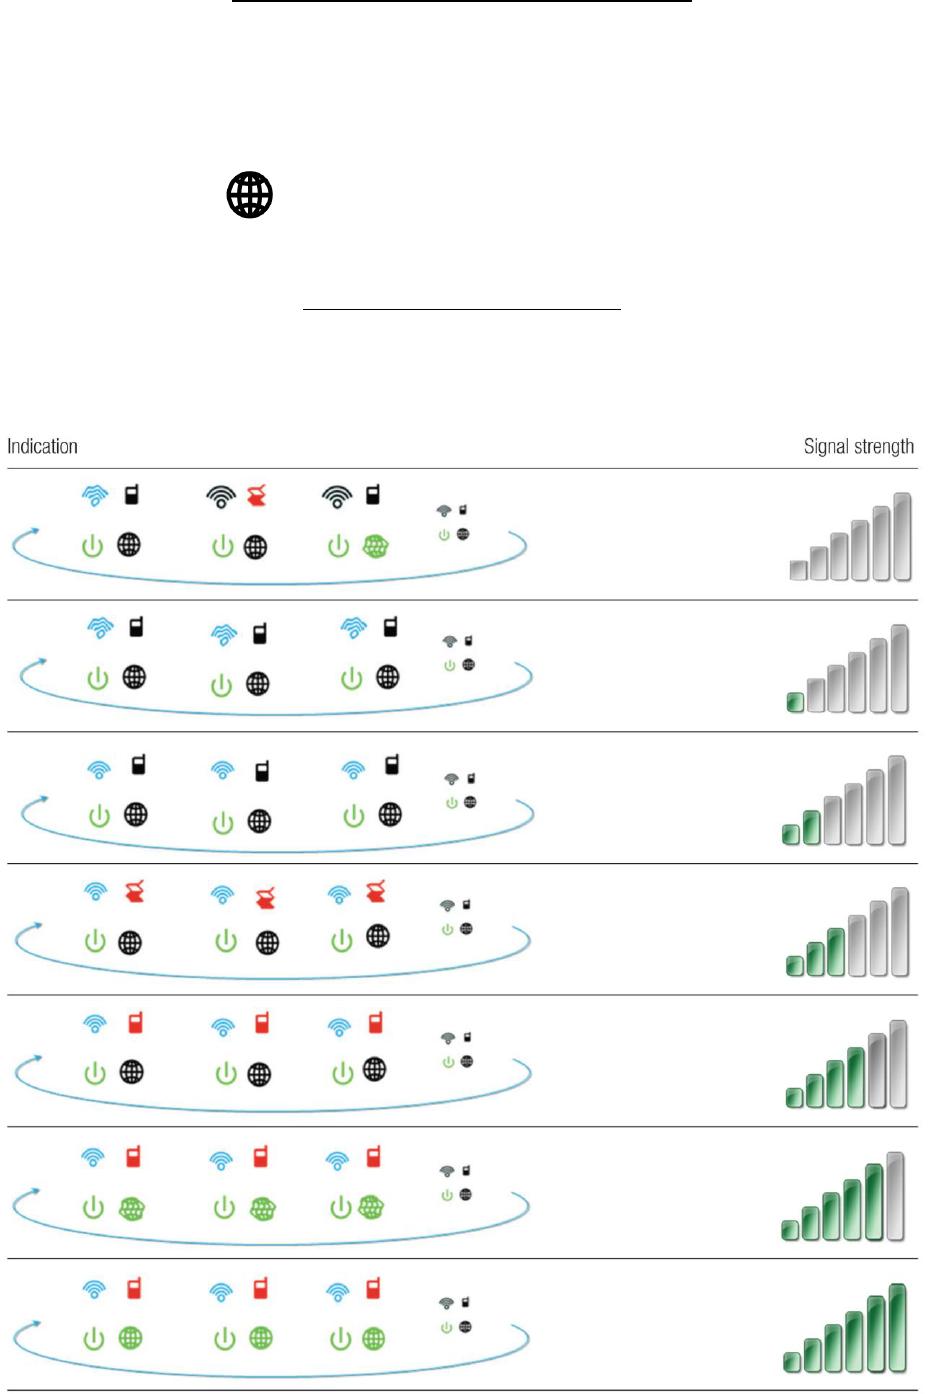Click black Wi-Fi icon beside red crossed phone
The width and height of the screenshot is (930, 1394).
tap(221, 497)
